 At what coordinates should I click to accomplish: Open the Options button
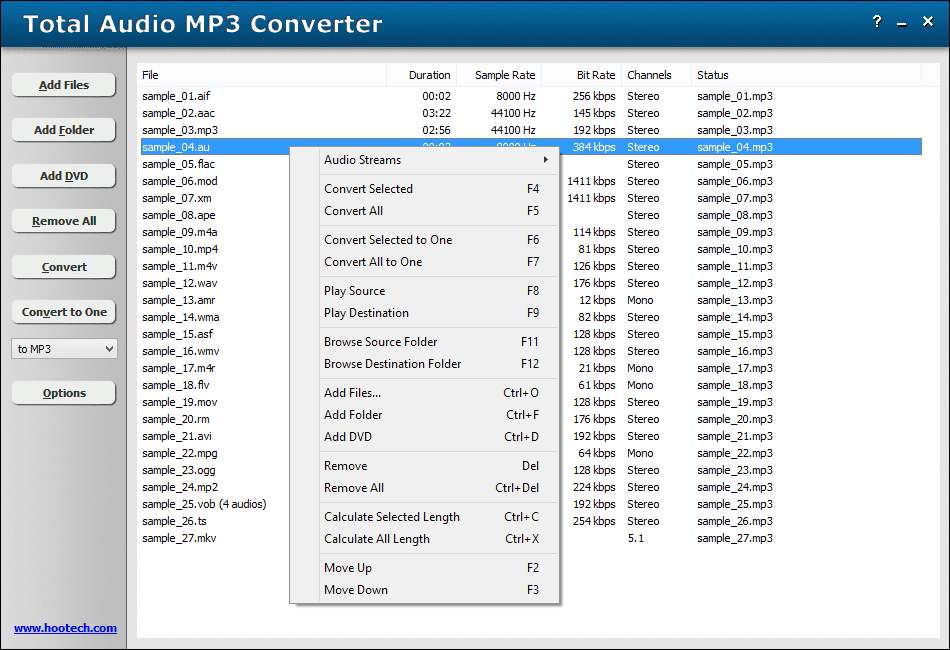[x=64, y=393]
